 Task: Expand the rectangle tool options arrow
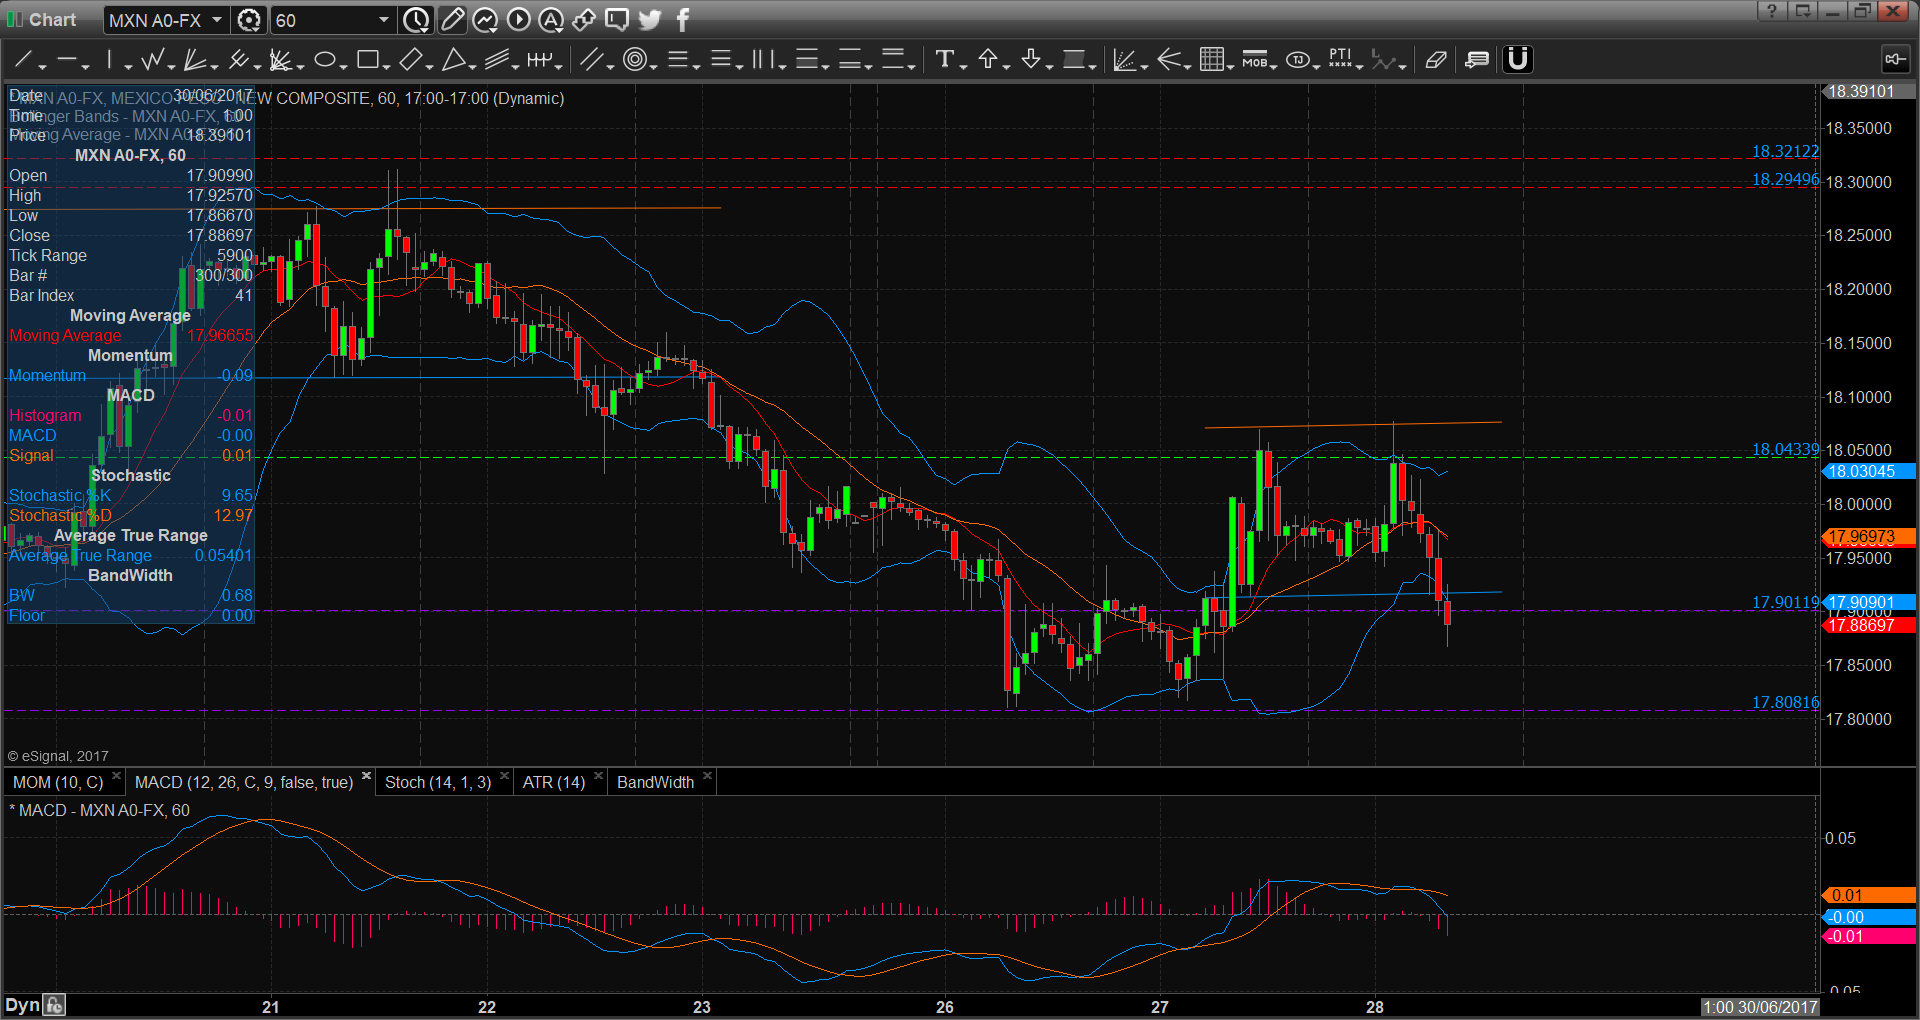coord(386,66)
